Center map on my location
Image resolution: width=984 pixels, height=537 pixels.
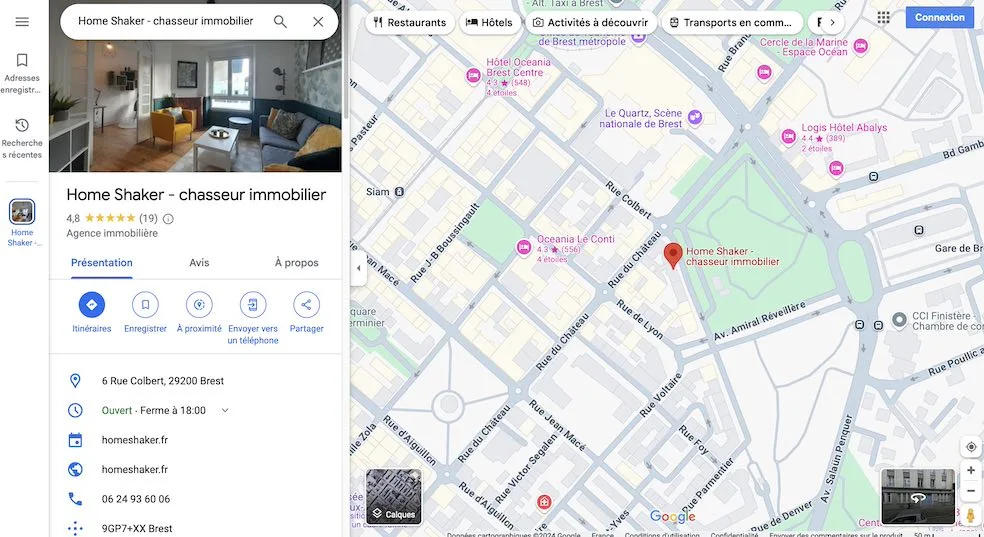(x=971, y=447)
